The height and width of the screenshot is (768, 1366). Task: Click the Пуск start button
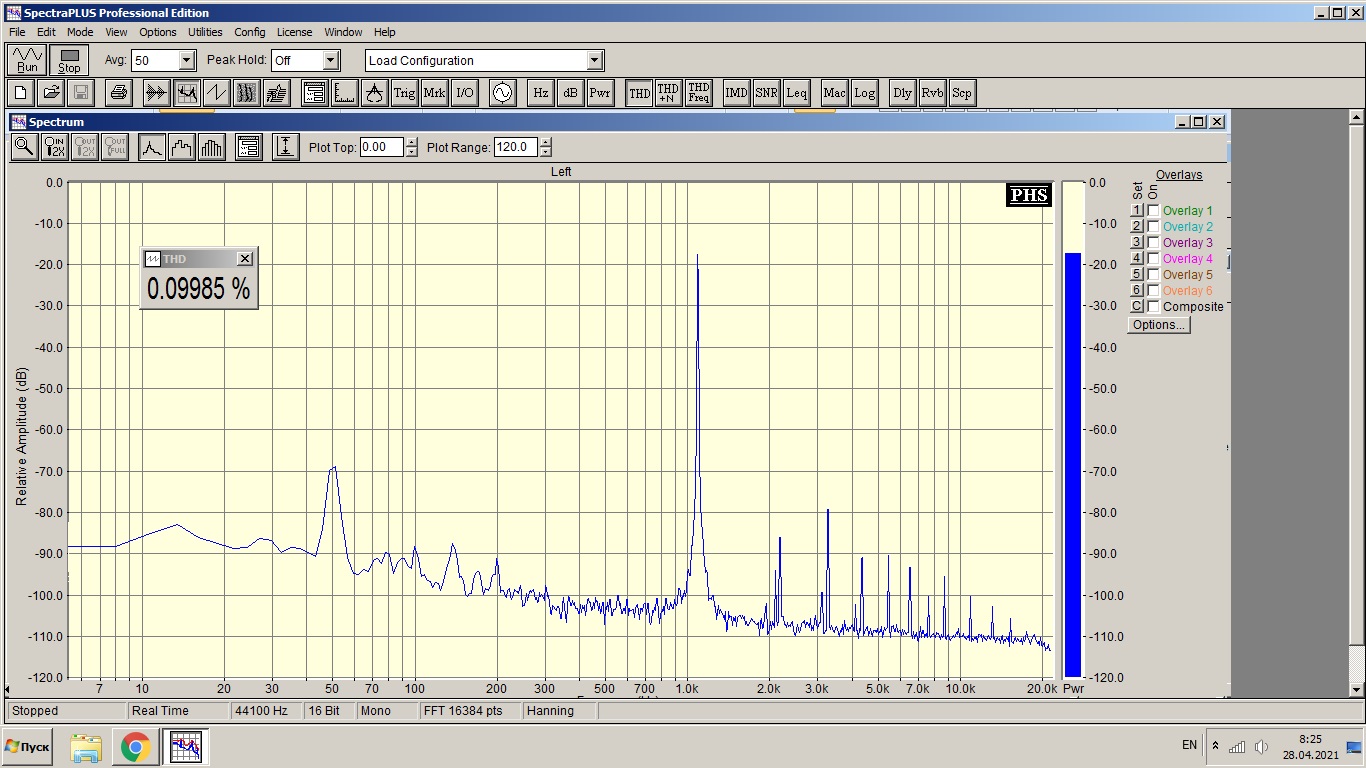tap(27, 746)
